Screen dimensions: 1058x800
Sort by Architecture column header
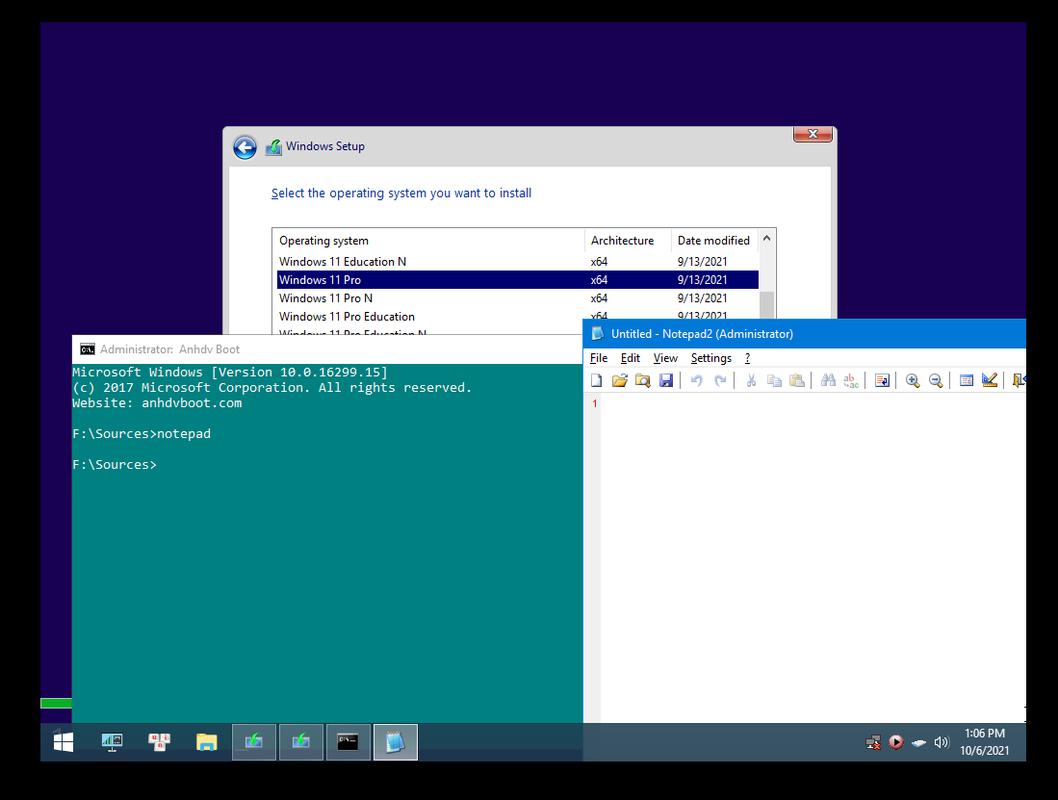[628, 241]
